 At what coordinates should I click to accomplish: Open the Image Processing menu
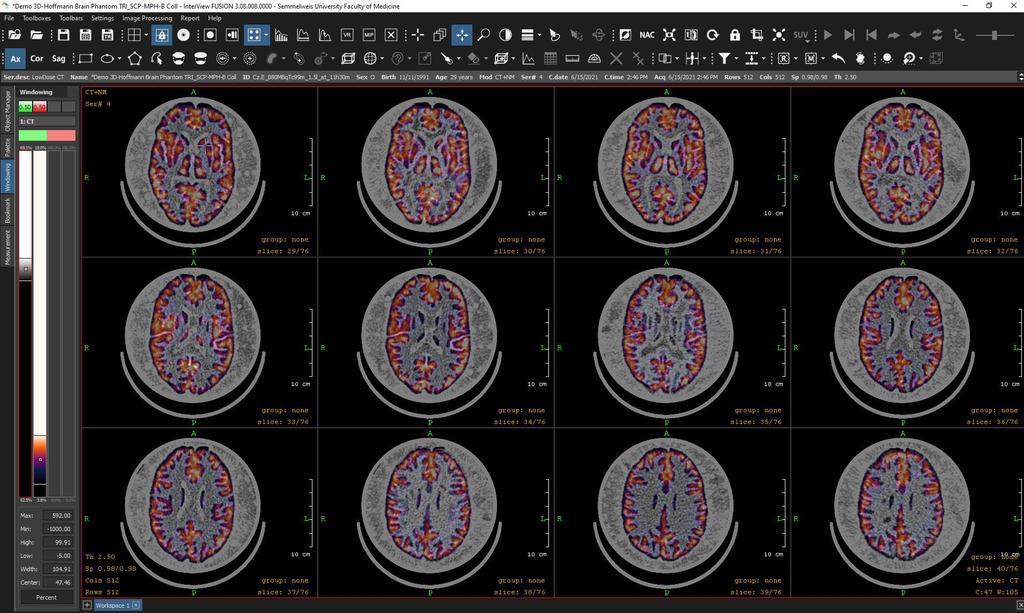coord(148,18)
